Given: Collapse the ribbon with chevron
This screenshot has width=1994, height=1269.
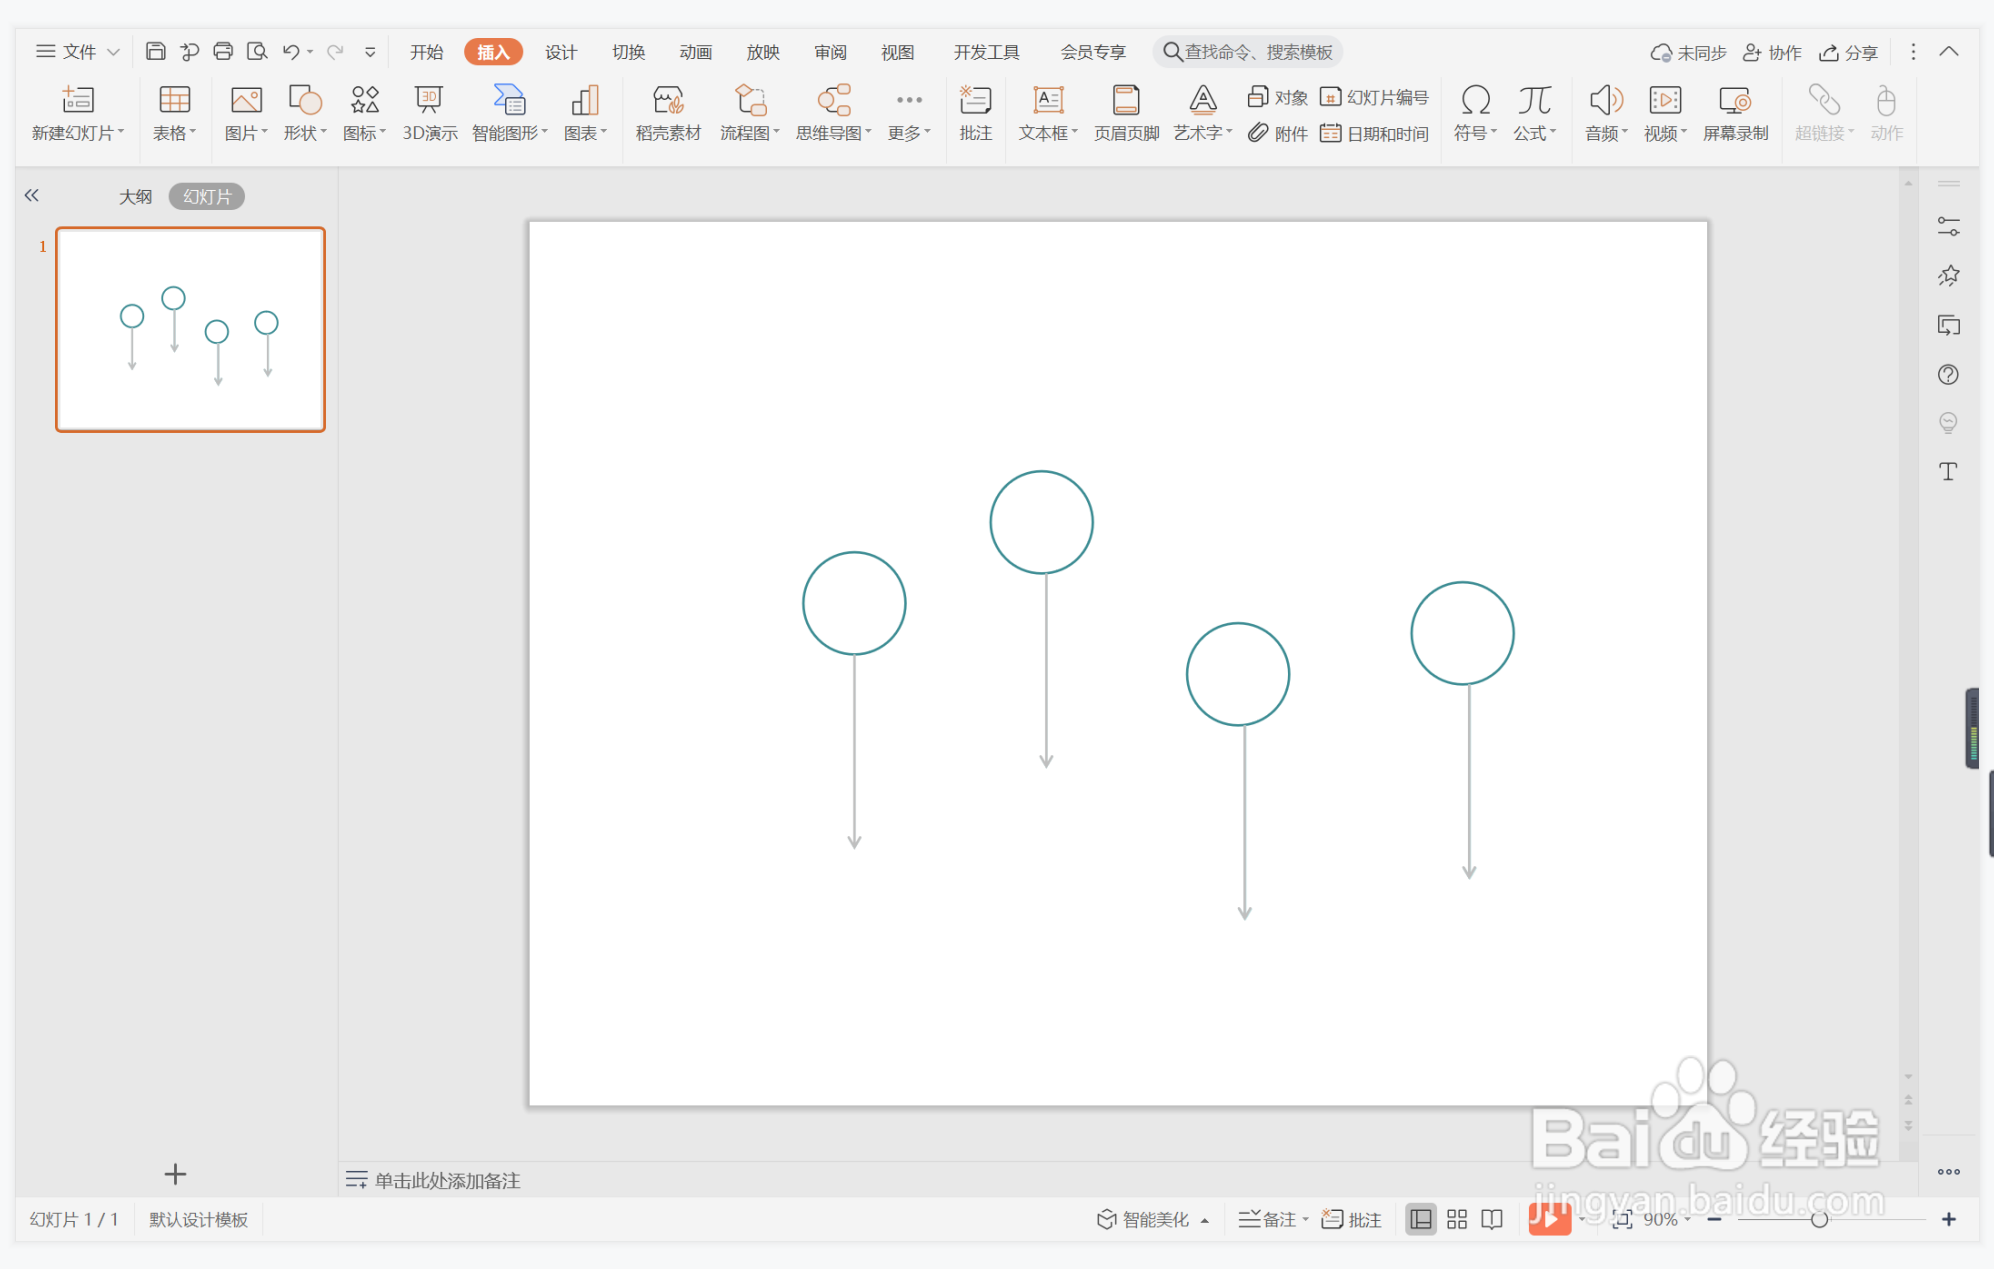Looking at the screenshot, I should (x=1949, y=52).
